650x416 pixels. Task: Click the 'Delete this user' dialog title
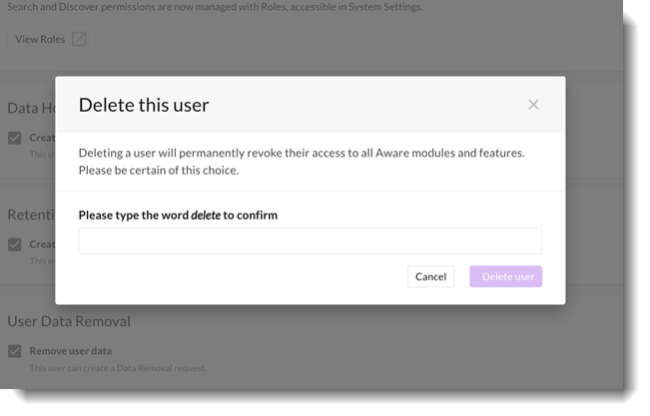point(144,105)
